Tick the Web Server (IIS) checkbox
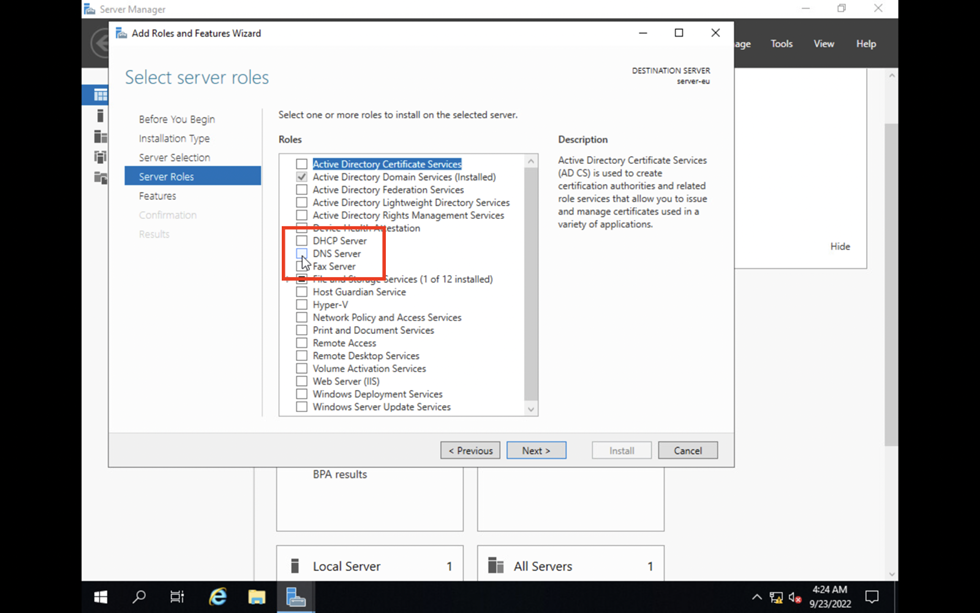 [302, 381]
